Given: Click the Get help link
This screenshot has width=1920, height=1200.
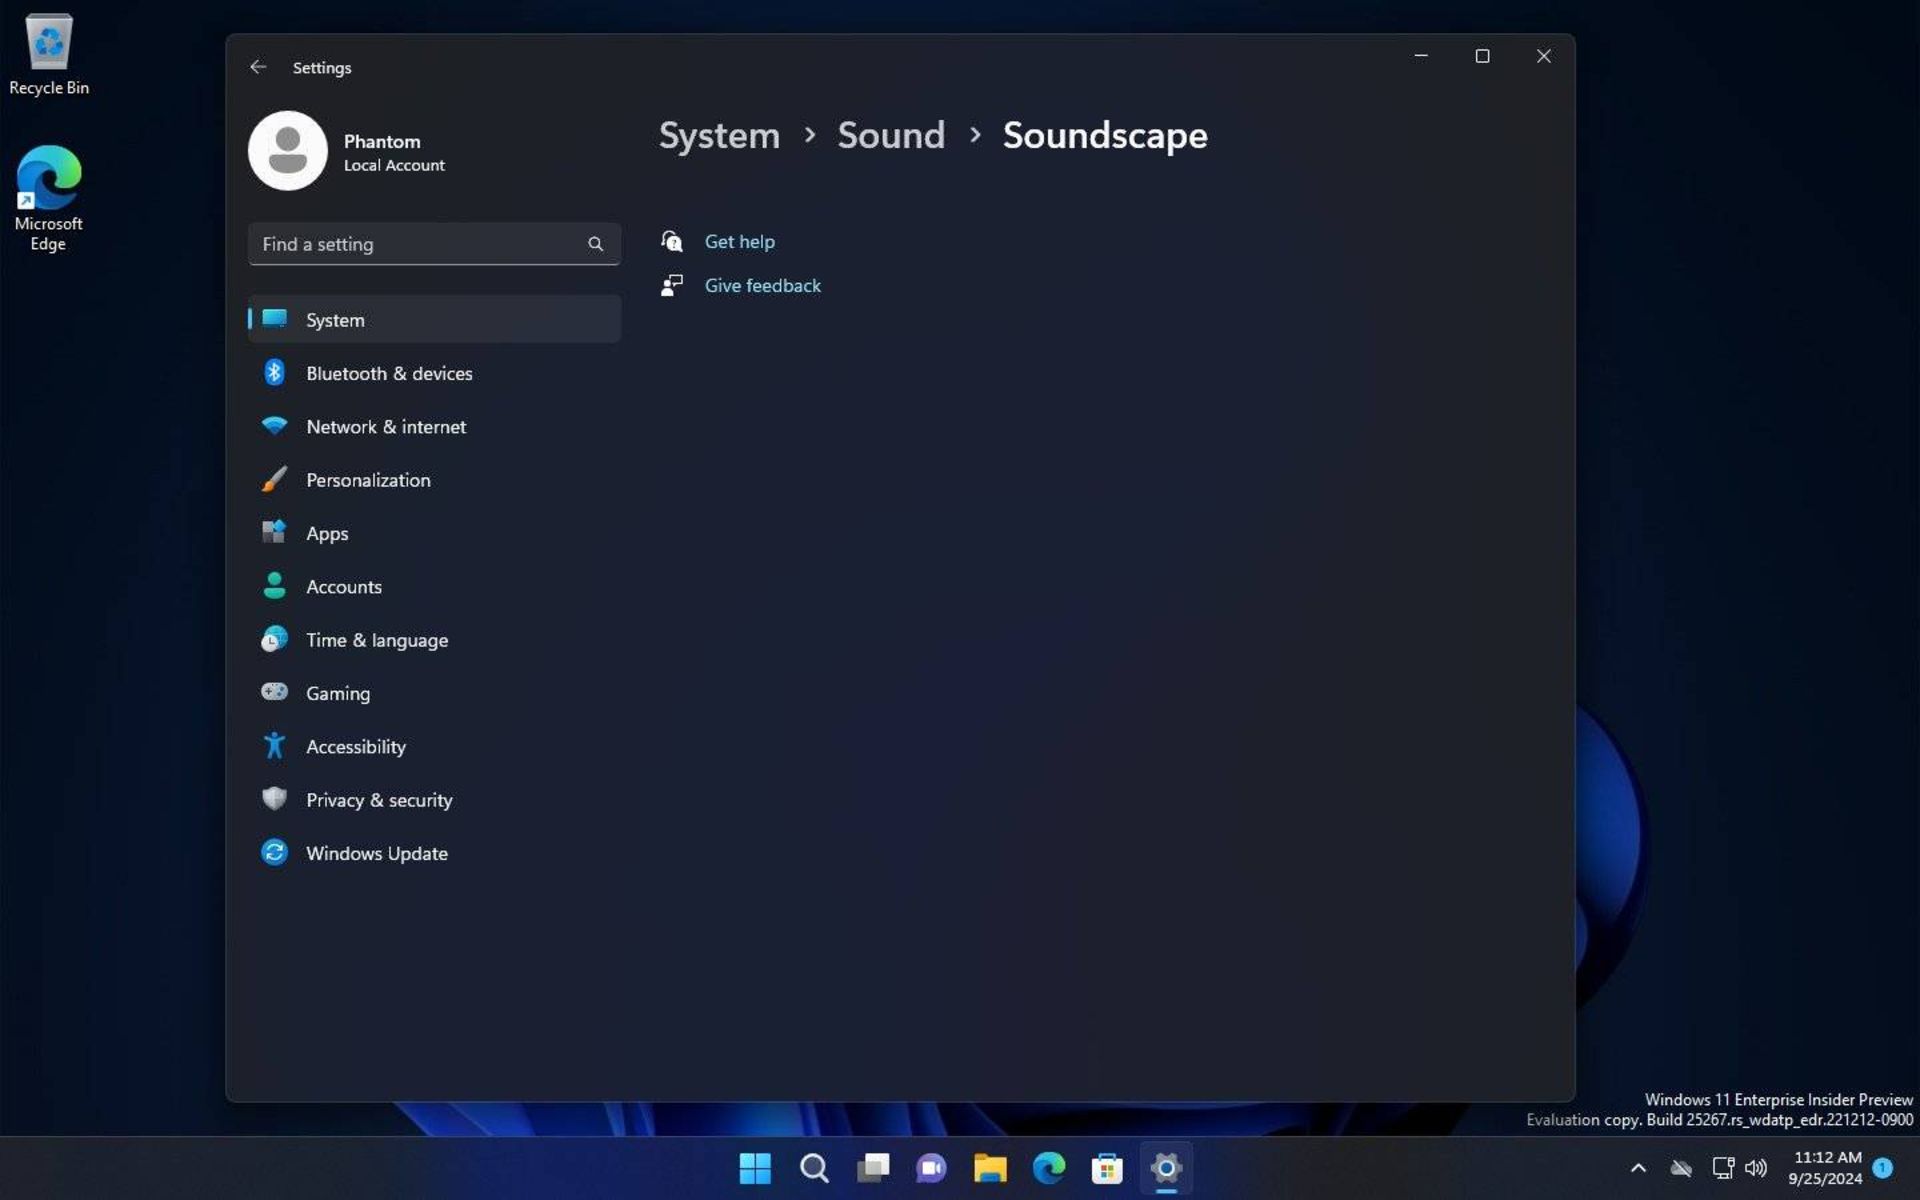Looking at the screenshot, I should point(739,241).
